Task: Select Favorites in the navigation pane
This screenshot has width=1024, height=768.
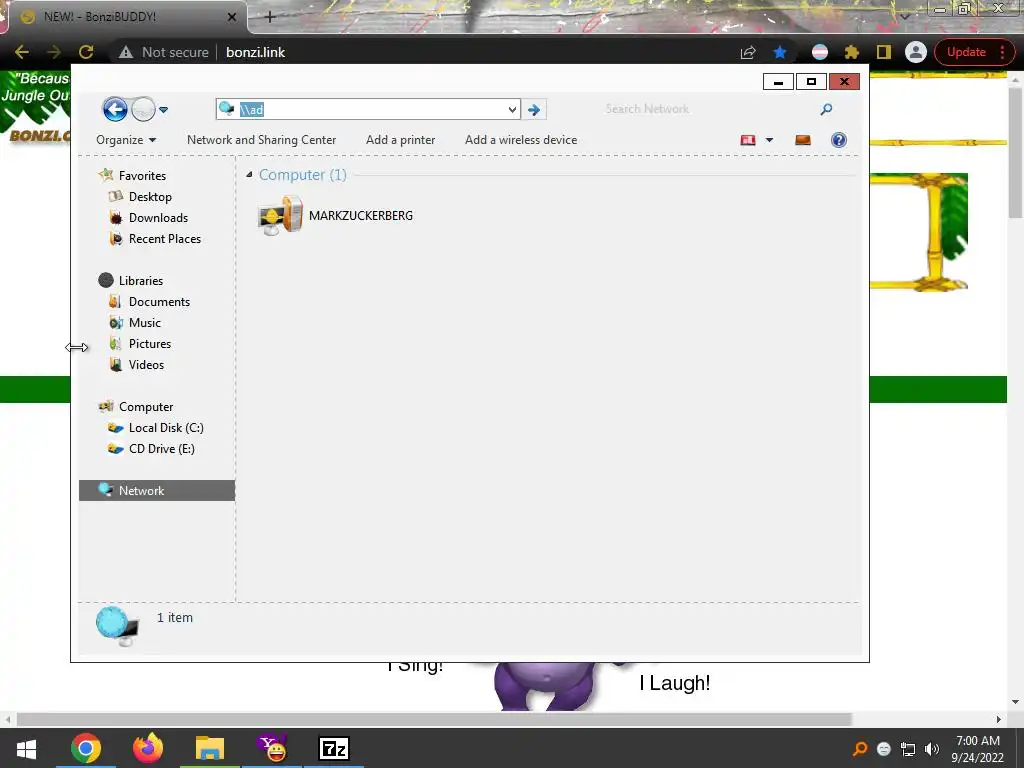Action: coord(142,176)
